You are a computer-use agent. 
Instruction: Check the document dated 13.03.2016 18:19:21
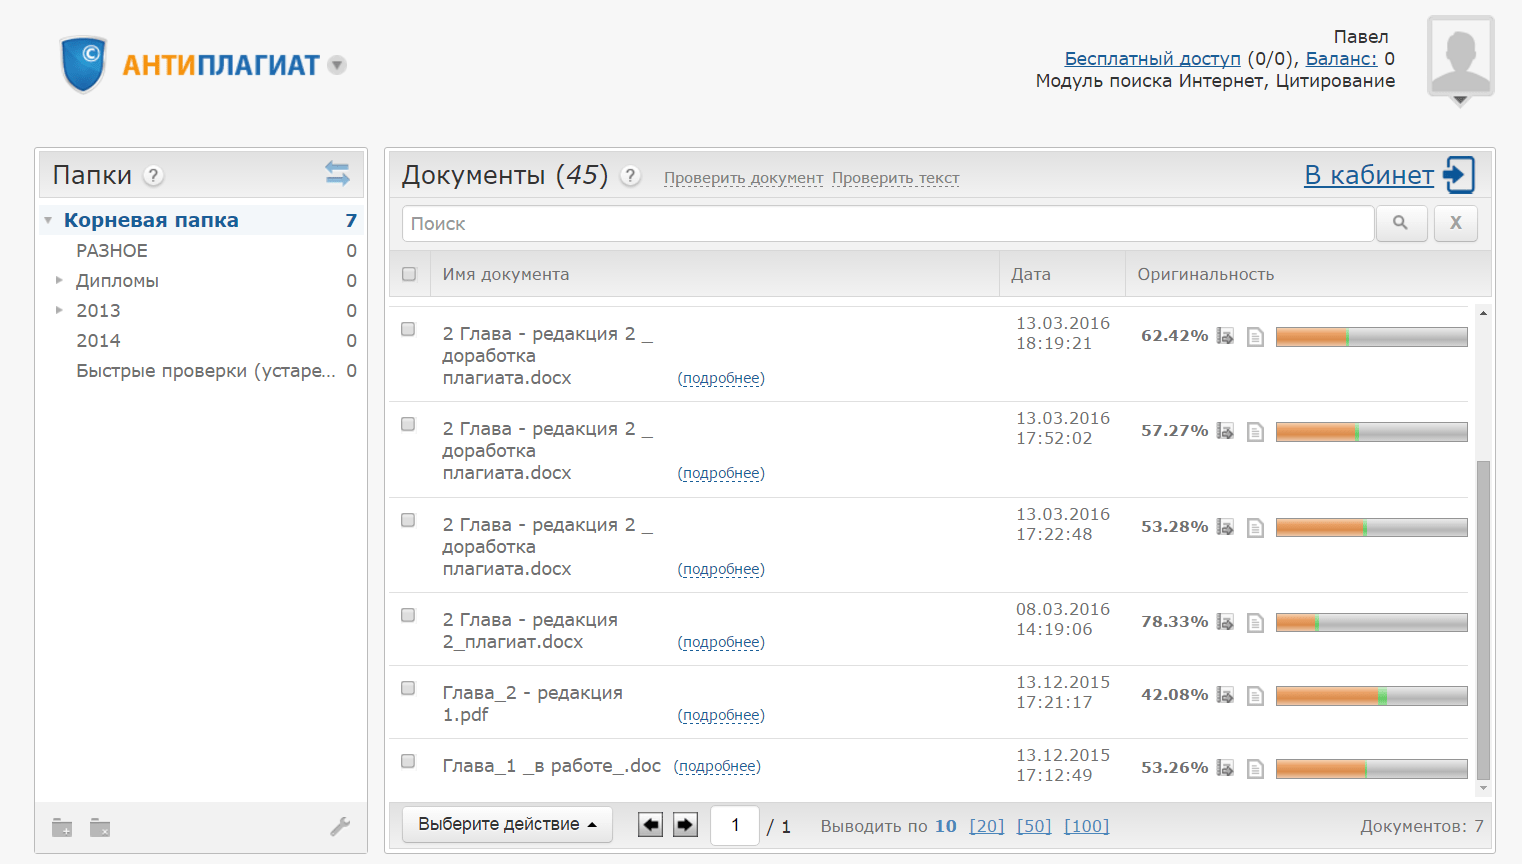pos(408,329)
